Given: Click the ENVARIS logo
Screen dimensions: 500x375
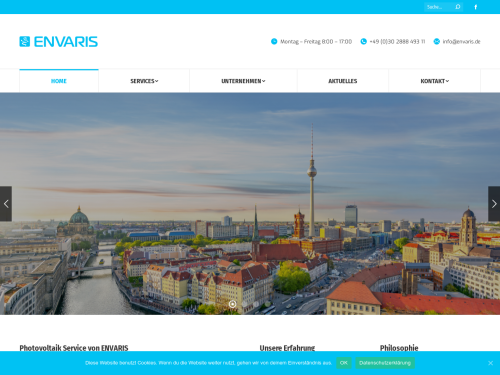Looking at the screenshot, I should tap(59, 42).
